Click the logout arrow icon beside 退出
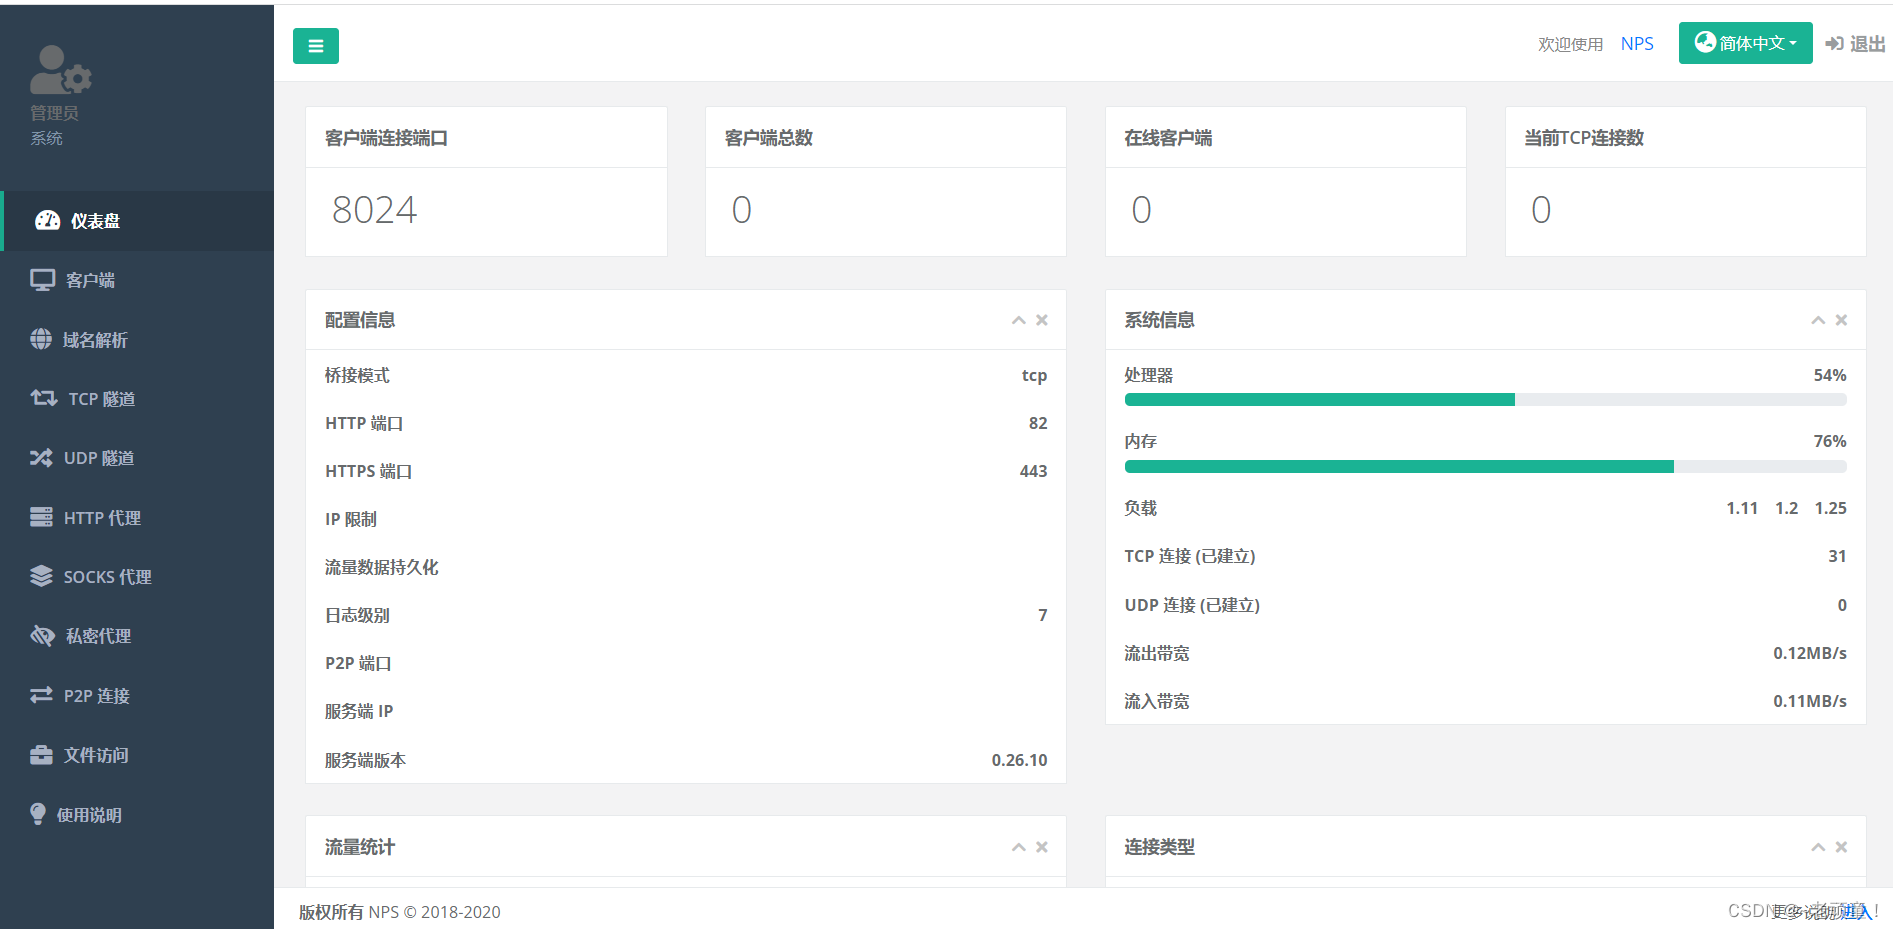The image size is (1893, 929). pyautogui.click(x=1834, y=44)
